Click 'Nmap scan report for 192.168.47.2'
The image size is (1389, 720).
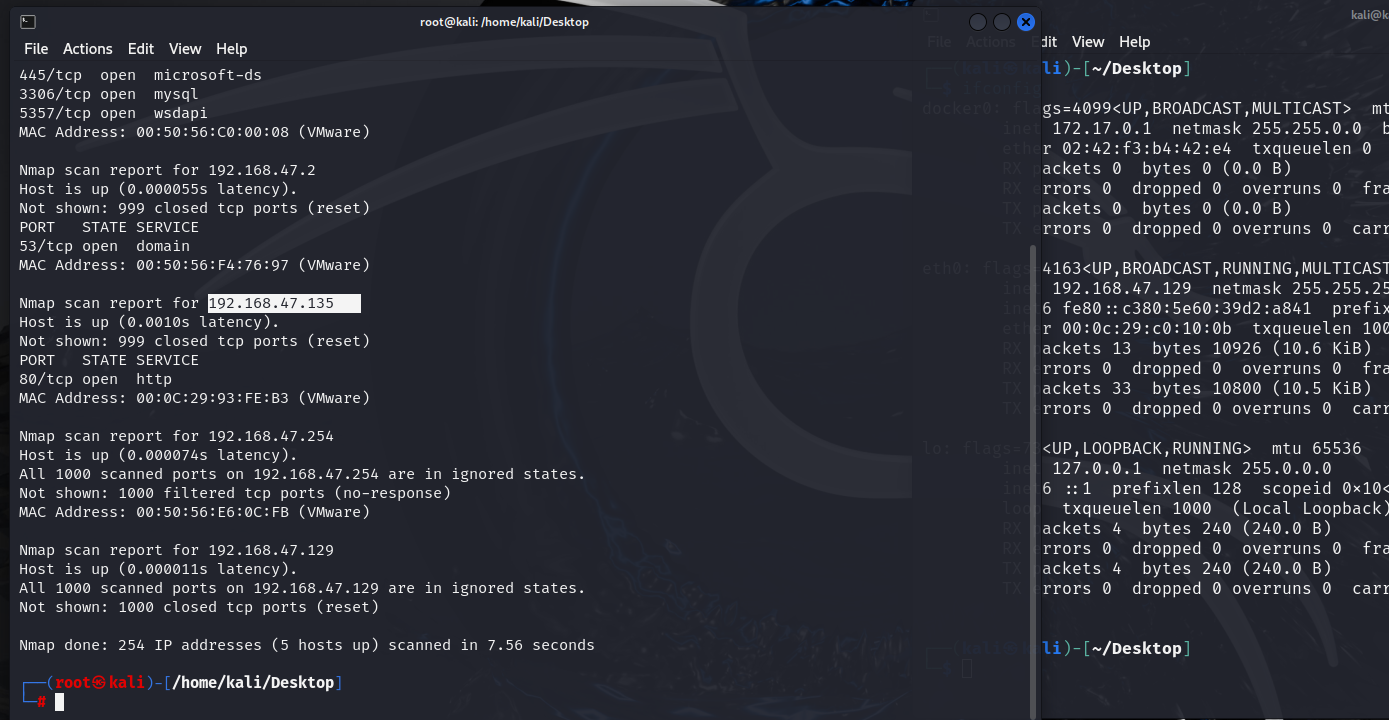point(167,170)
